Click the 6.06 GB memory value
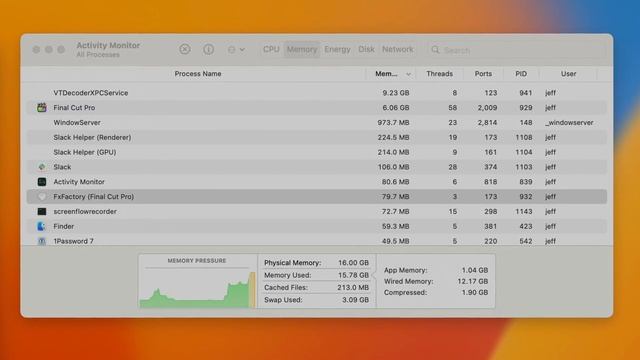Viewport: 640px width, 360px height. pos(396,108)
